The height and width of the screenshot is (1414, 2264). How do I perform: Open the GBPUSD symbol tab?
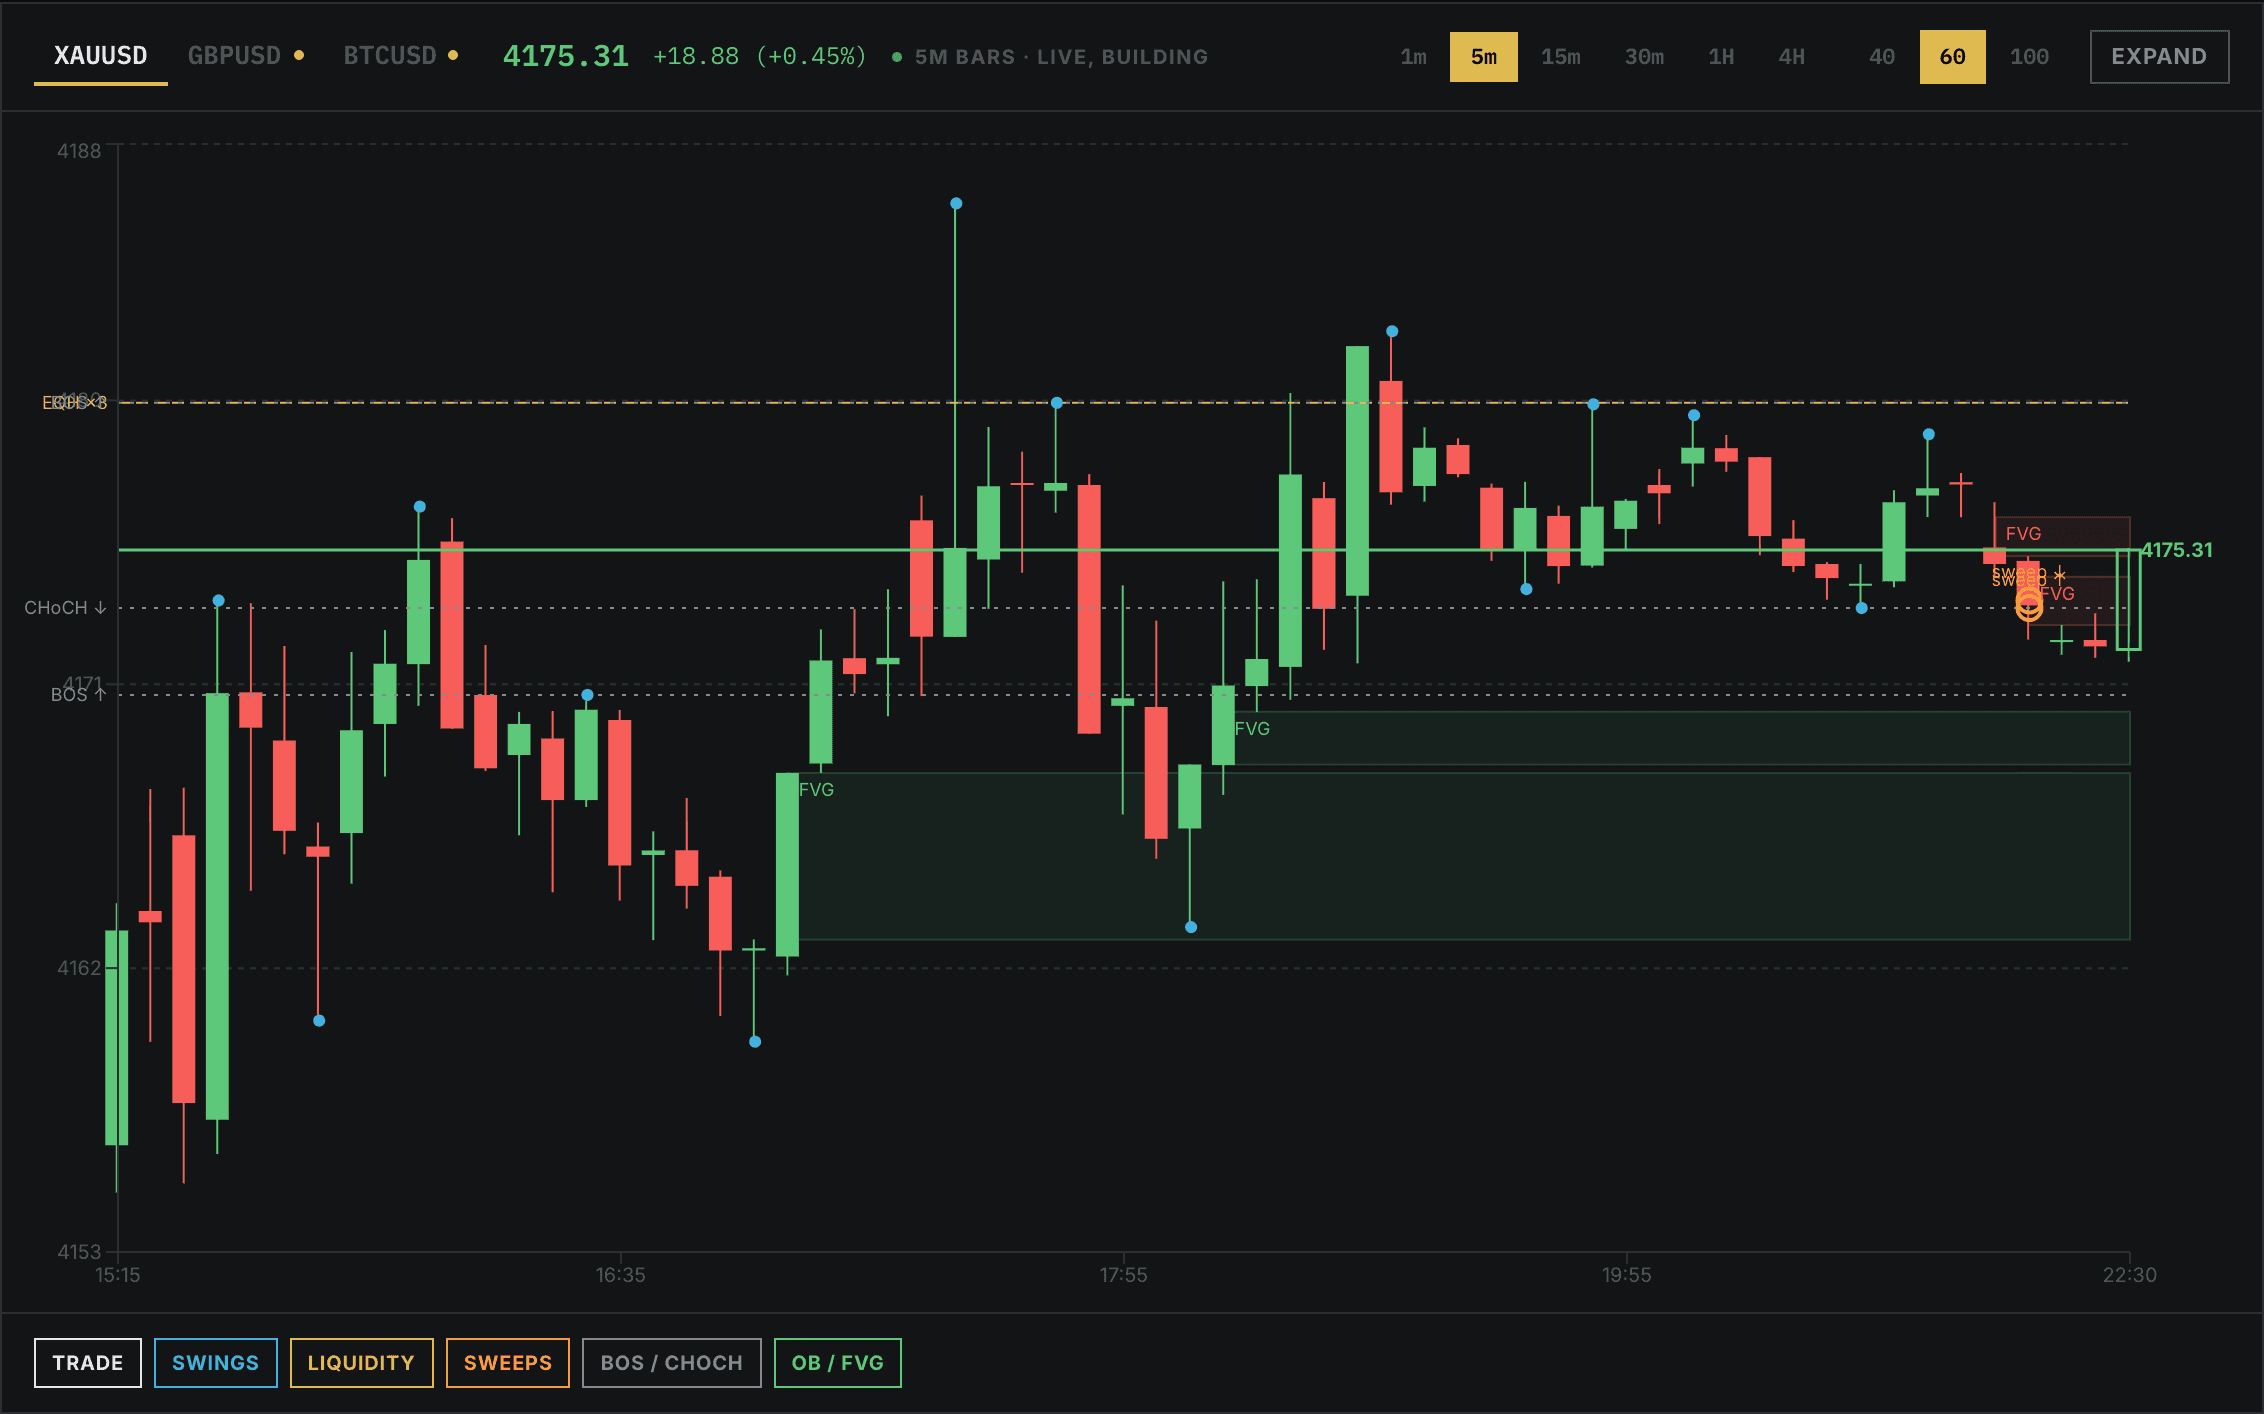245,56
